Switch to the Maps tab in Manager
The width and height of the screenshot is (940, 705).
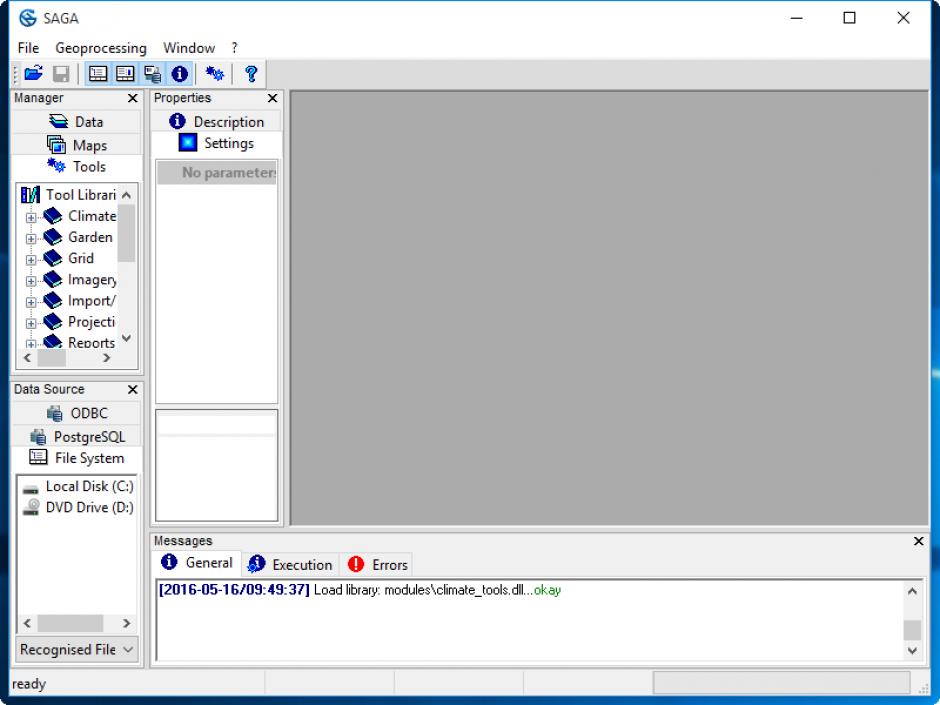pyautogui.click(x=76, y=145)
